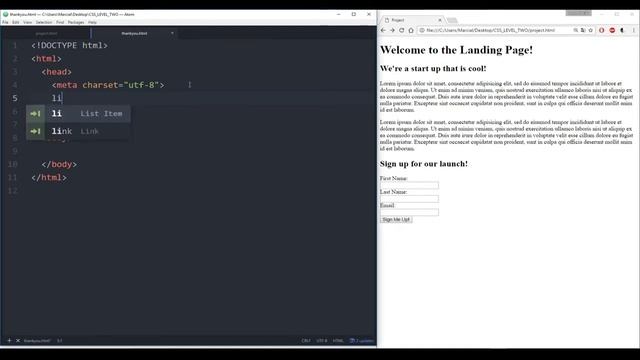Open a new browser tab
The image size is (640, 360).
(452, 20)
